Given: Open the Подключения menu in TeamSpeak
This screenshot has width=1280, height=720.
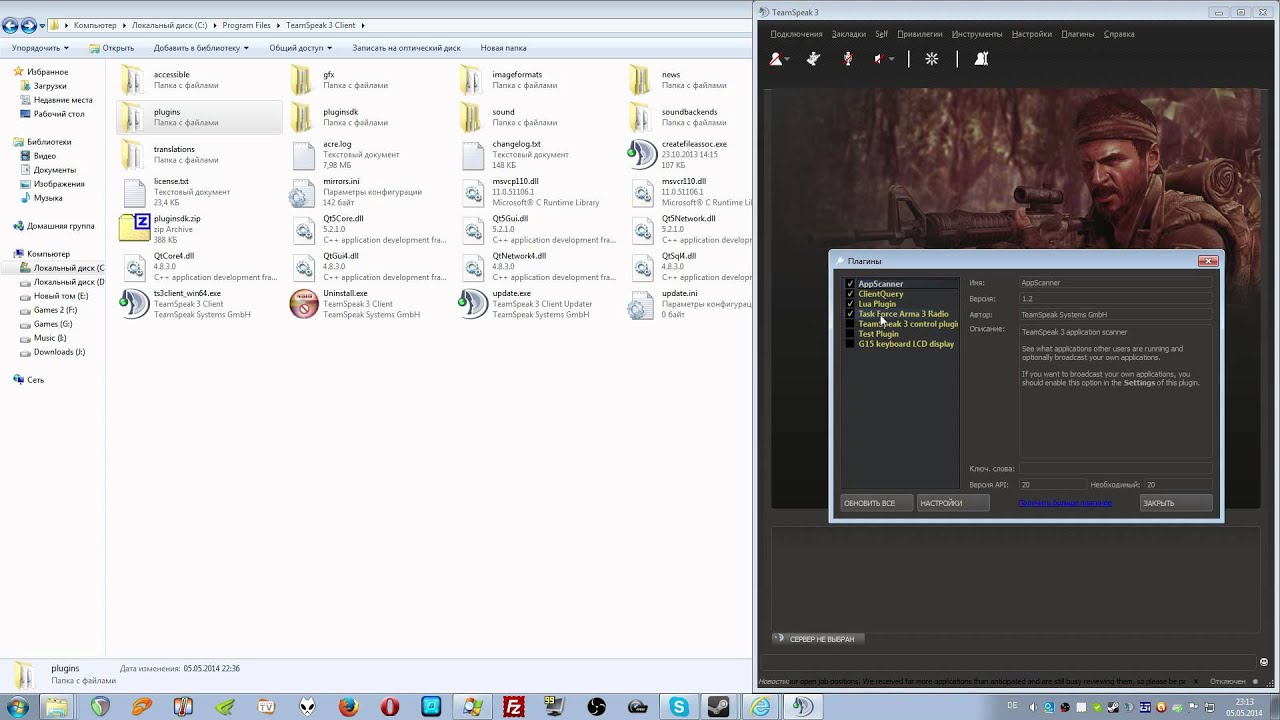Looking at the screenshot, I should (796, 34).
